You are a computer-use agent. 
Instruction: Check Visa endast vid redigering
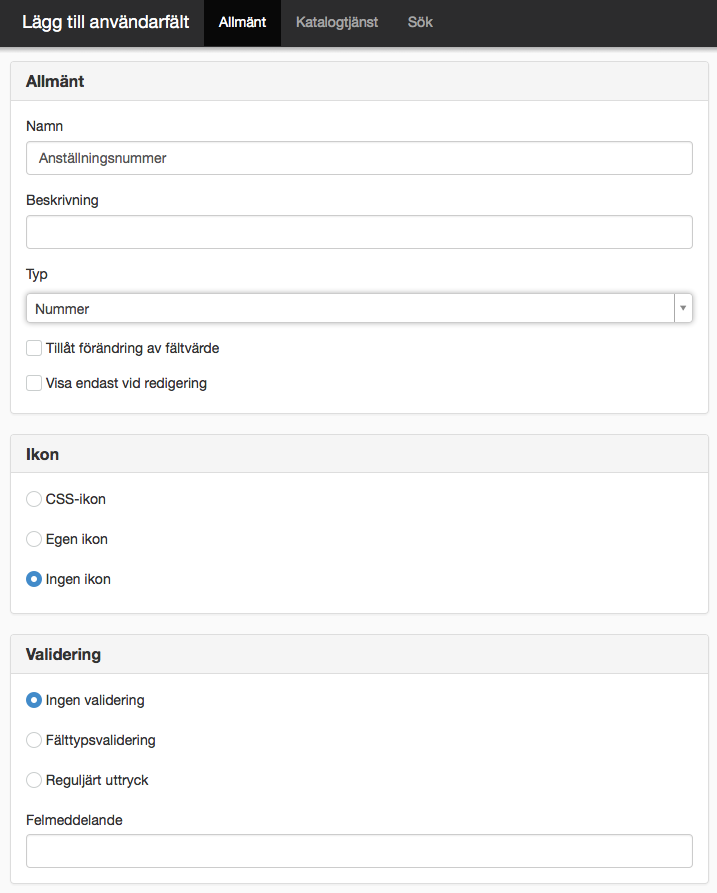coord(34,383)
